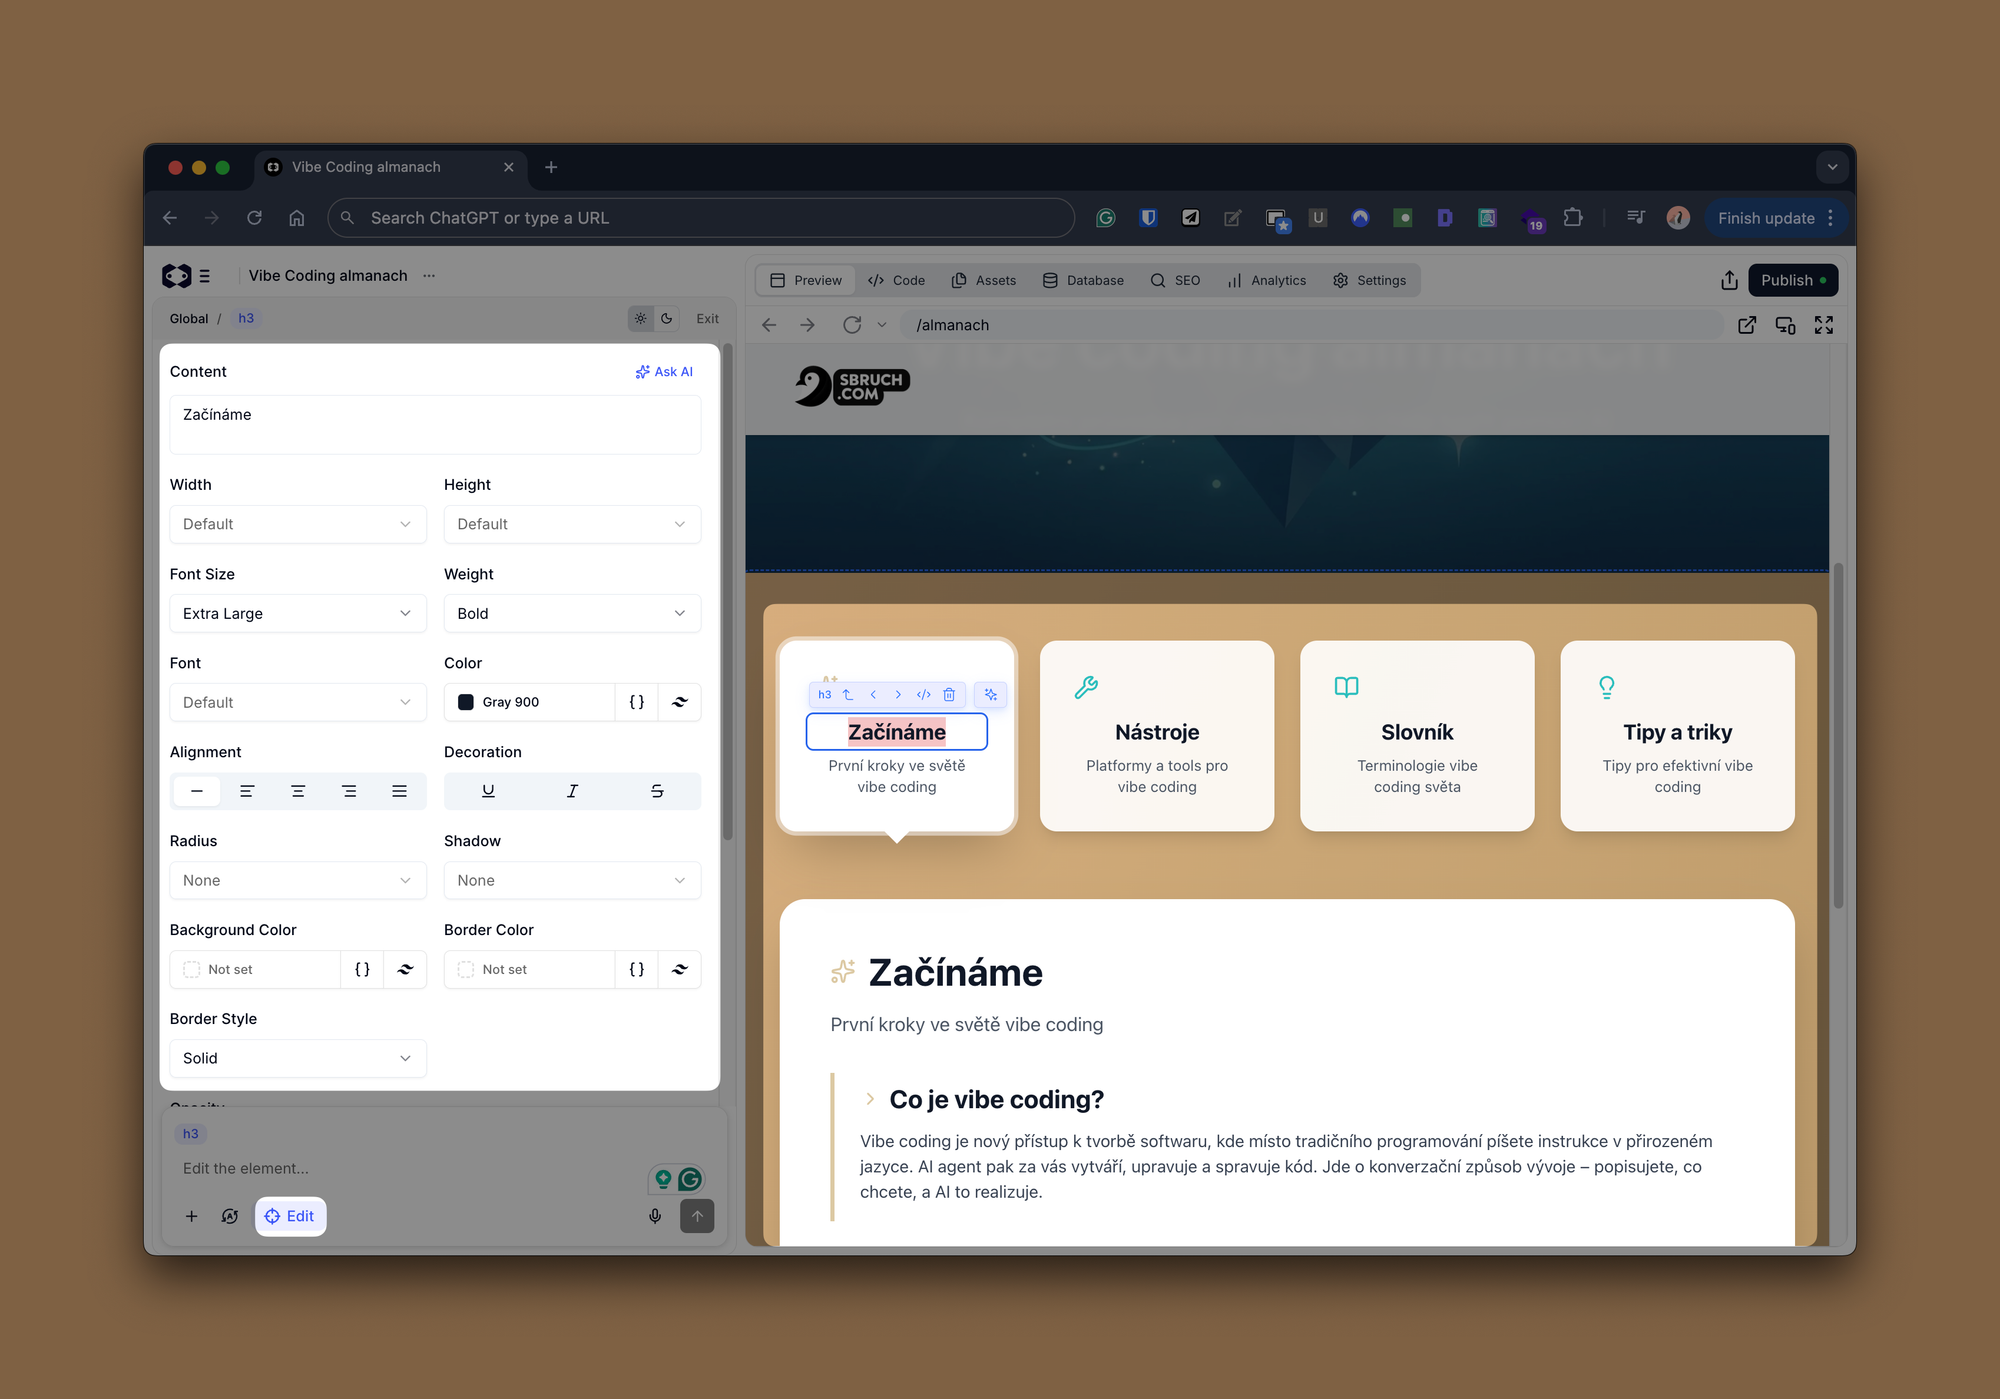2000x1399 pixels.
Task: Switch to the Database tab
Action: (x=1083, y=280)
